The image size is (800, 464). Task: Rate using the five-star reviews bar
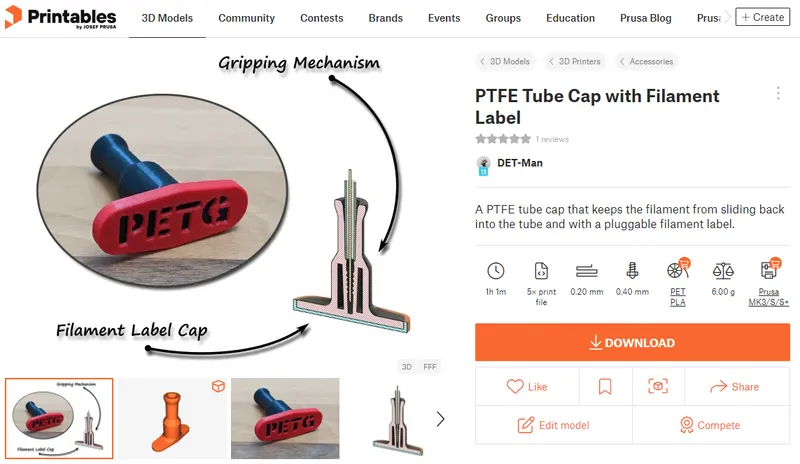pos(503,139)
